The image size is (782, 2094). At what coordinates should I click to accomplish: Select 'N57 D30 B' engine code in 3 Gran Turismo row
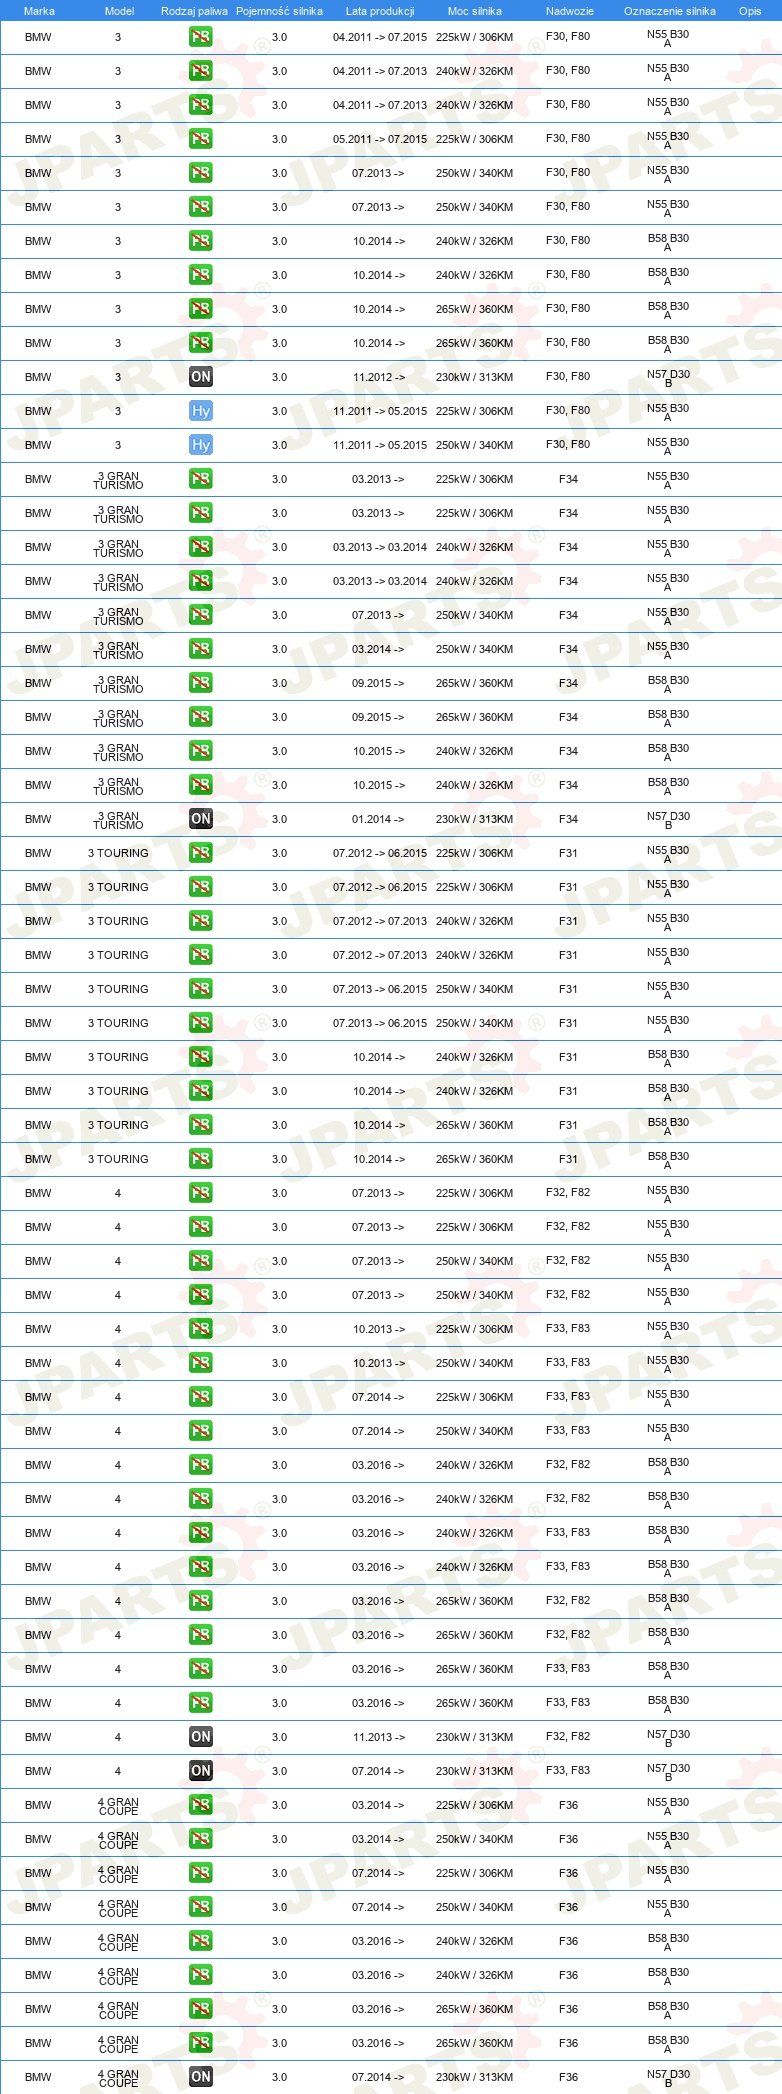coord(668,820)
